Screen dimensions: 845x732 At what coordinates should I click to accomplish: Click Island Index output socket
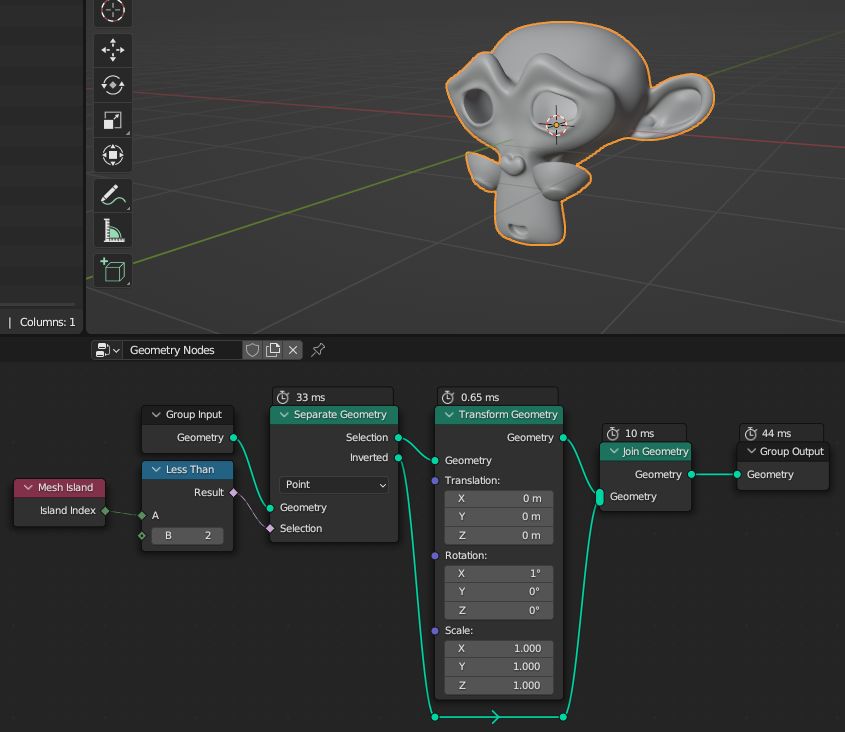[x=106, y=510]
